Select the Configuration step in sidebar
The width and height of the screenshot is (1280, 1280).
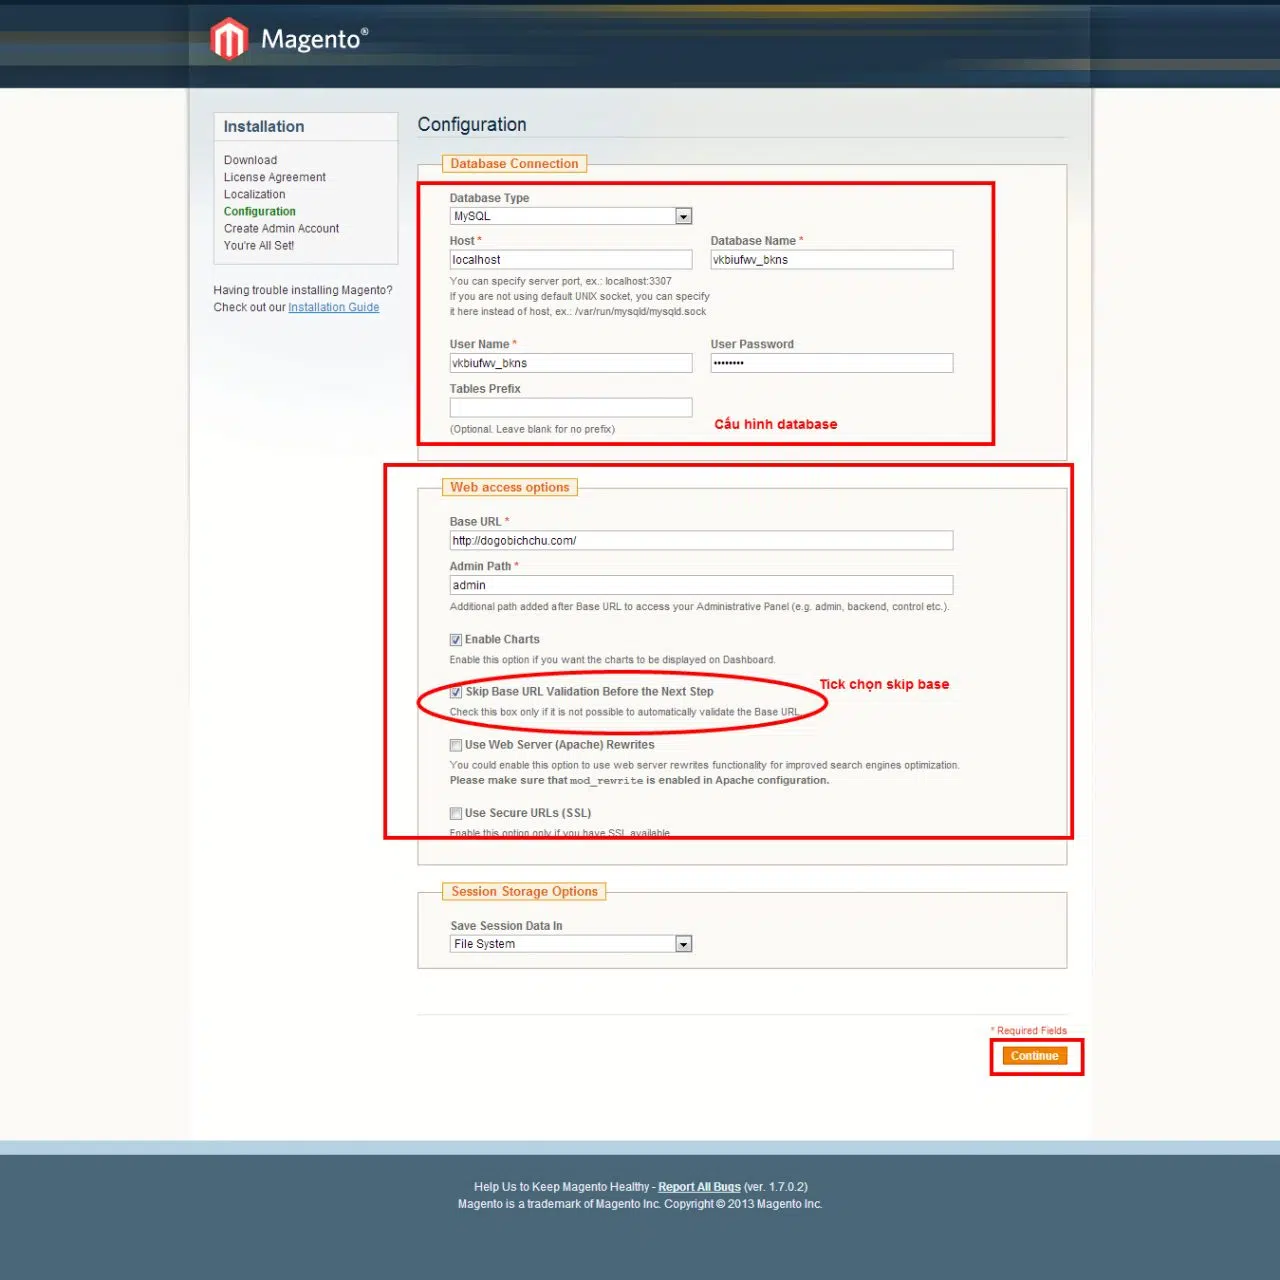click(260, 212)
